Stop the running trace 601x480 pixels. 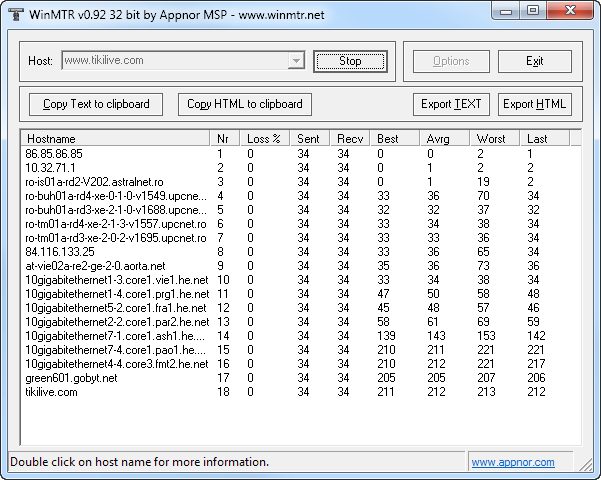click(x=350, y=61)
